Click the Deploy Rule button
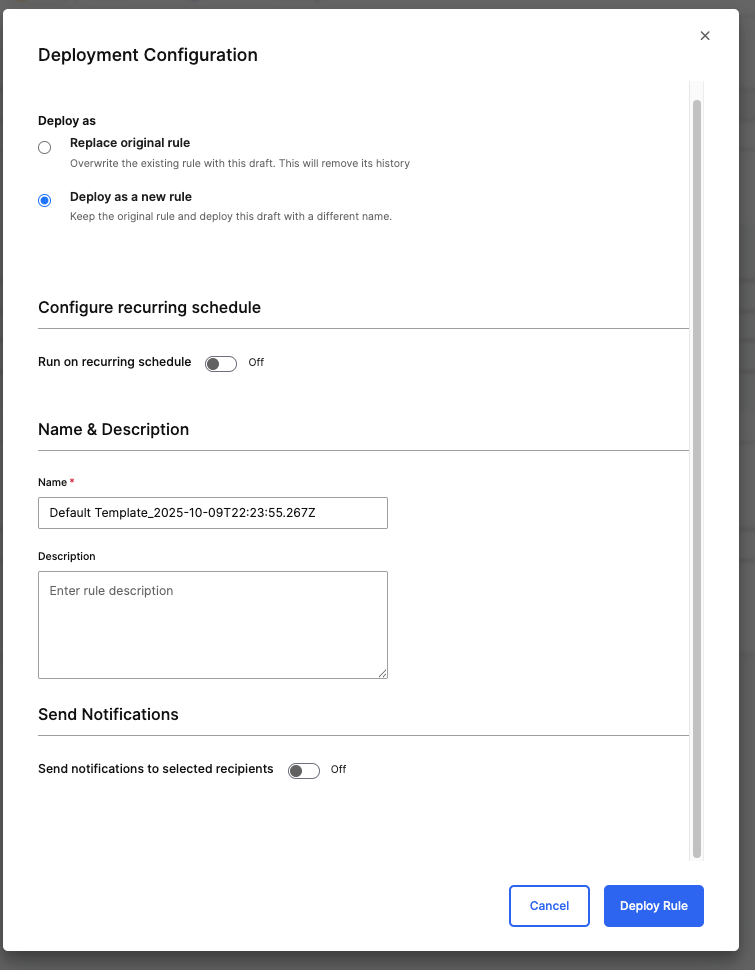This screenshot has width=755, height=970. (x=653, y=905)
